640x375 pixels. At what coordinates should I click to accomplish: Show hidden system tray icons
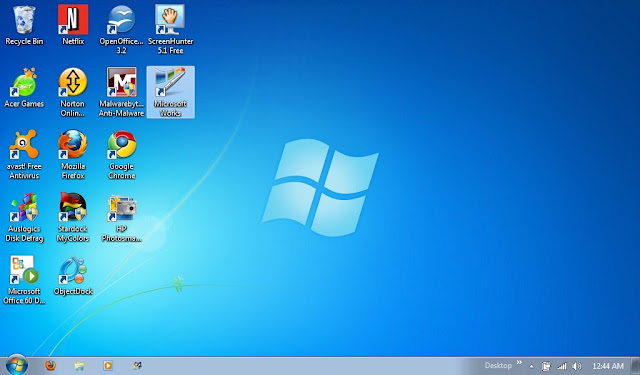[531, 366]
